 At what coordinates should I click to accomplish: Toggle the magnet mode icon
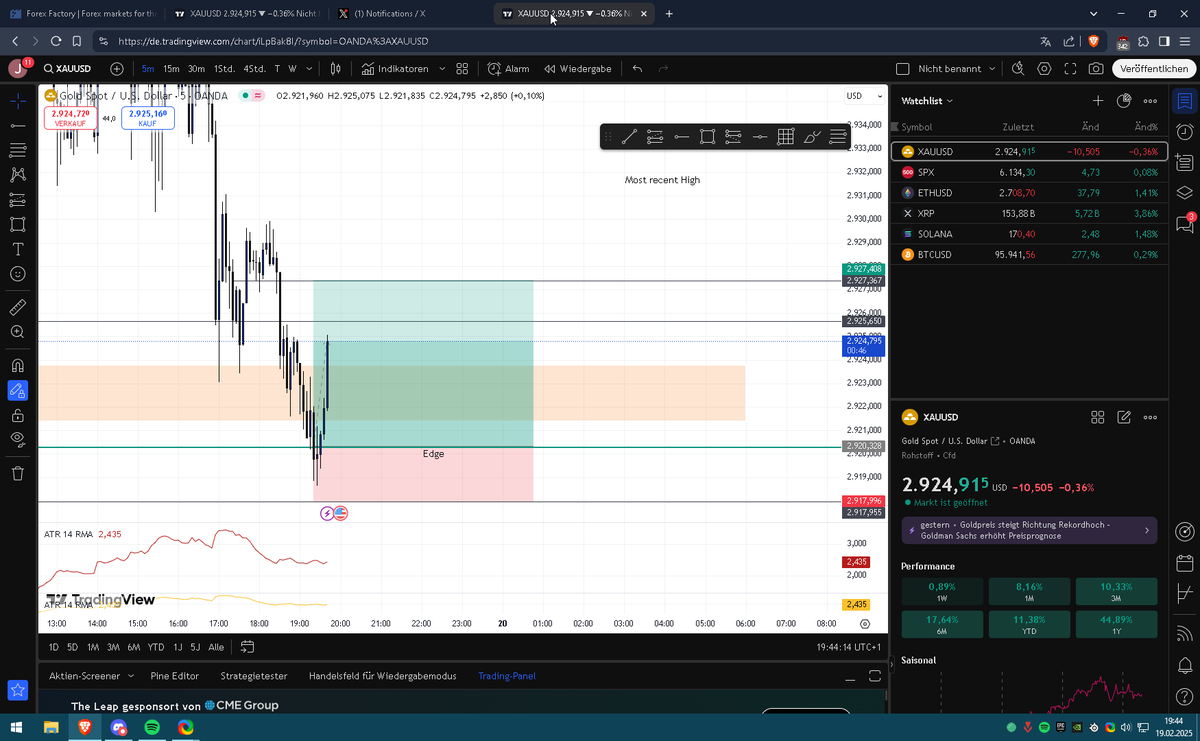click(x=17, y=365)
